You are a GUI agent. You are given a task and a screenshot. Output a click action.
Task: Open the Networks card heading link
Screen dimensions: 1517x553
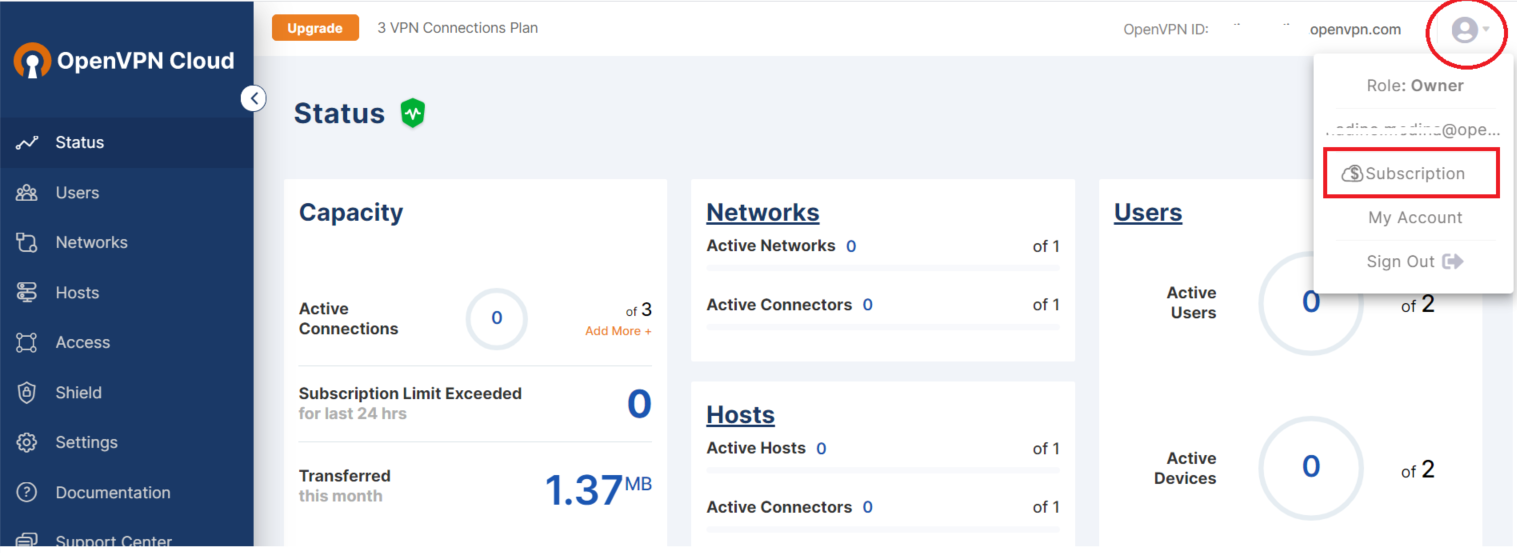click(x=762, y=212)
